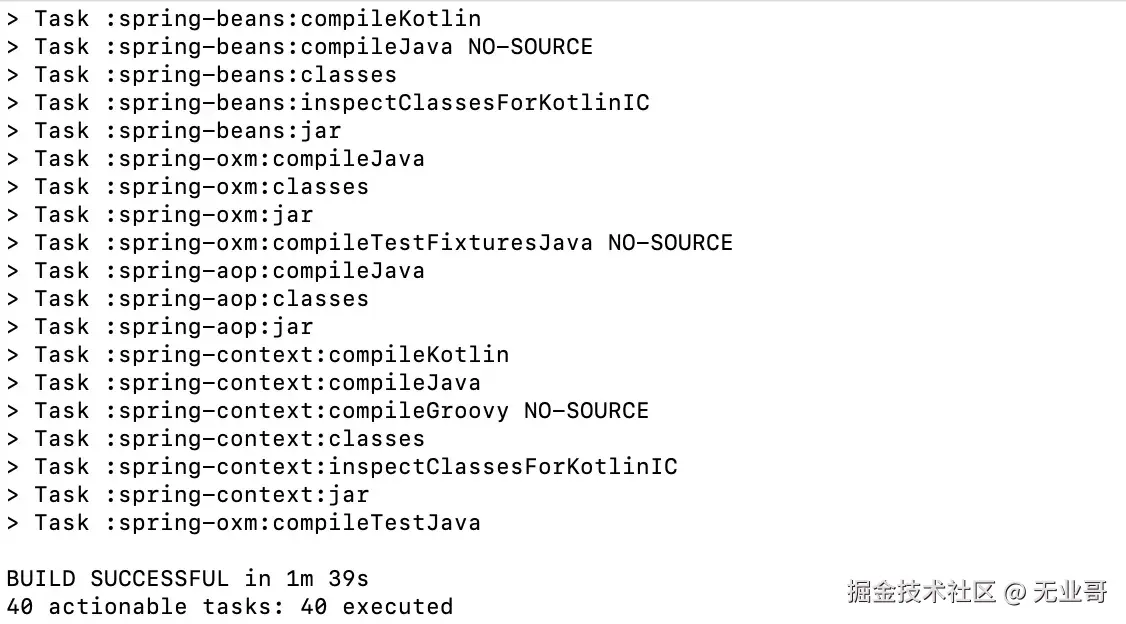Image resolution: width=1126 pixels, height=624 pixels.
Task: Click the spring-context:inspectClassesForKotlinIC line
Action: [341, 467]
